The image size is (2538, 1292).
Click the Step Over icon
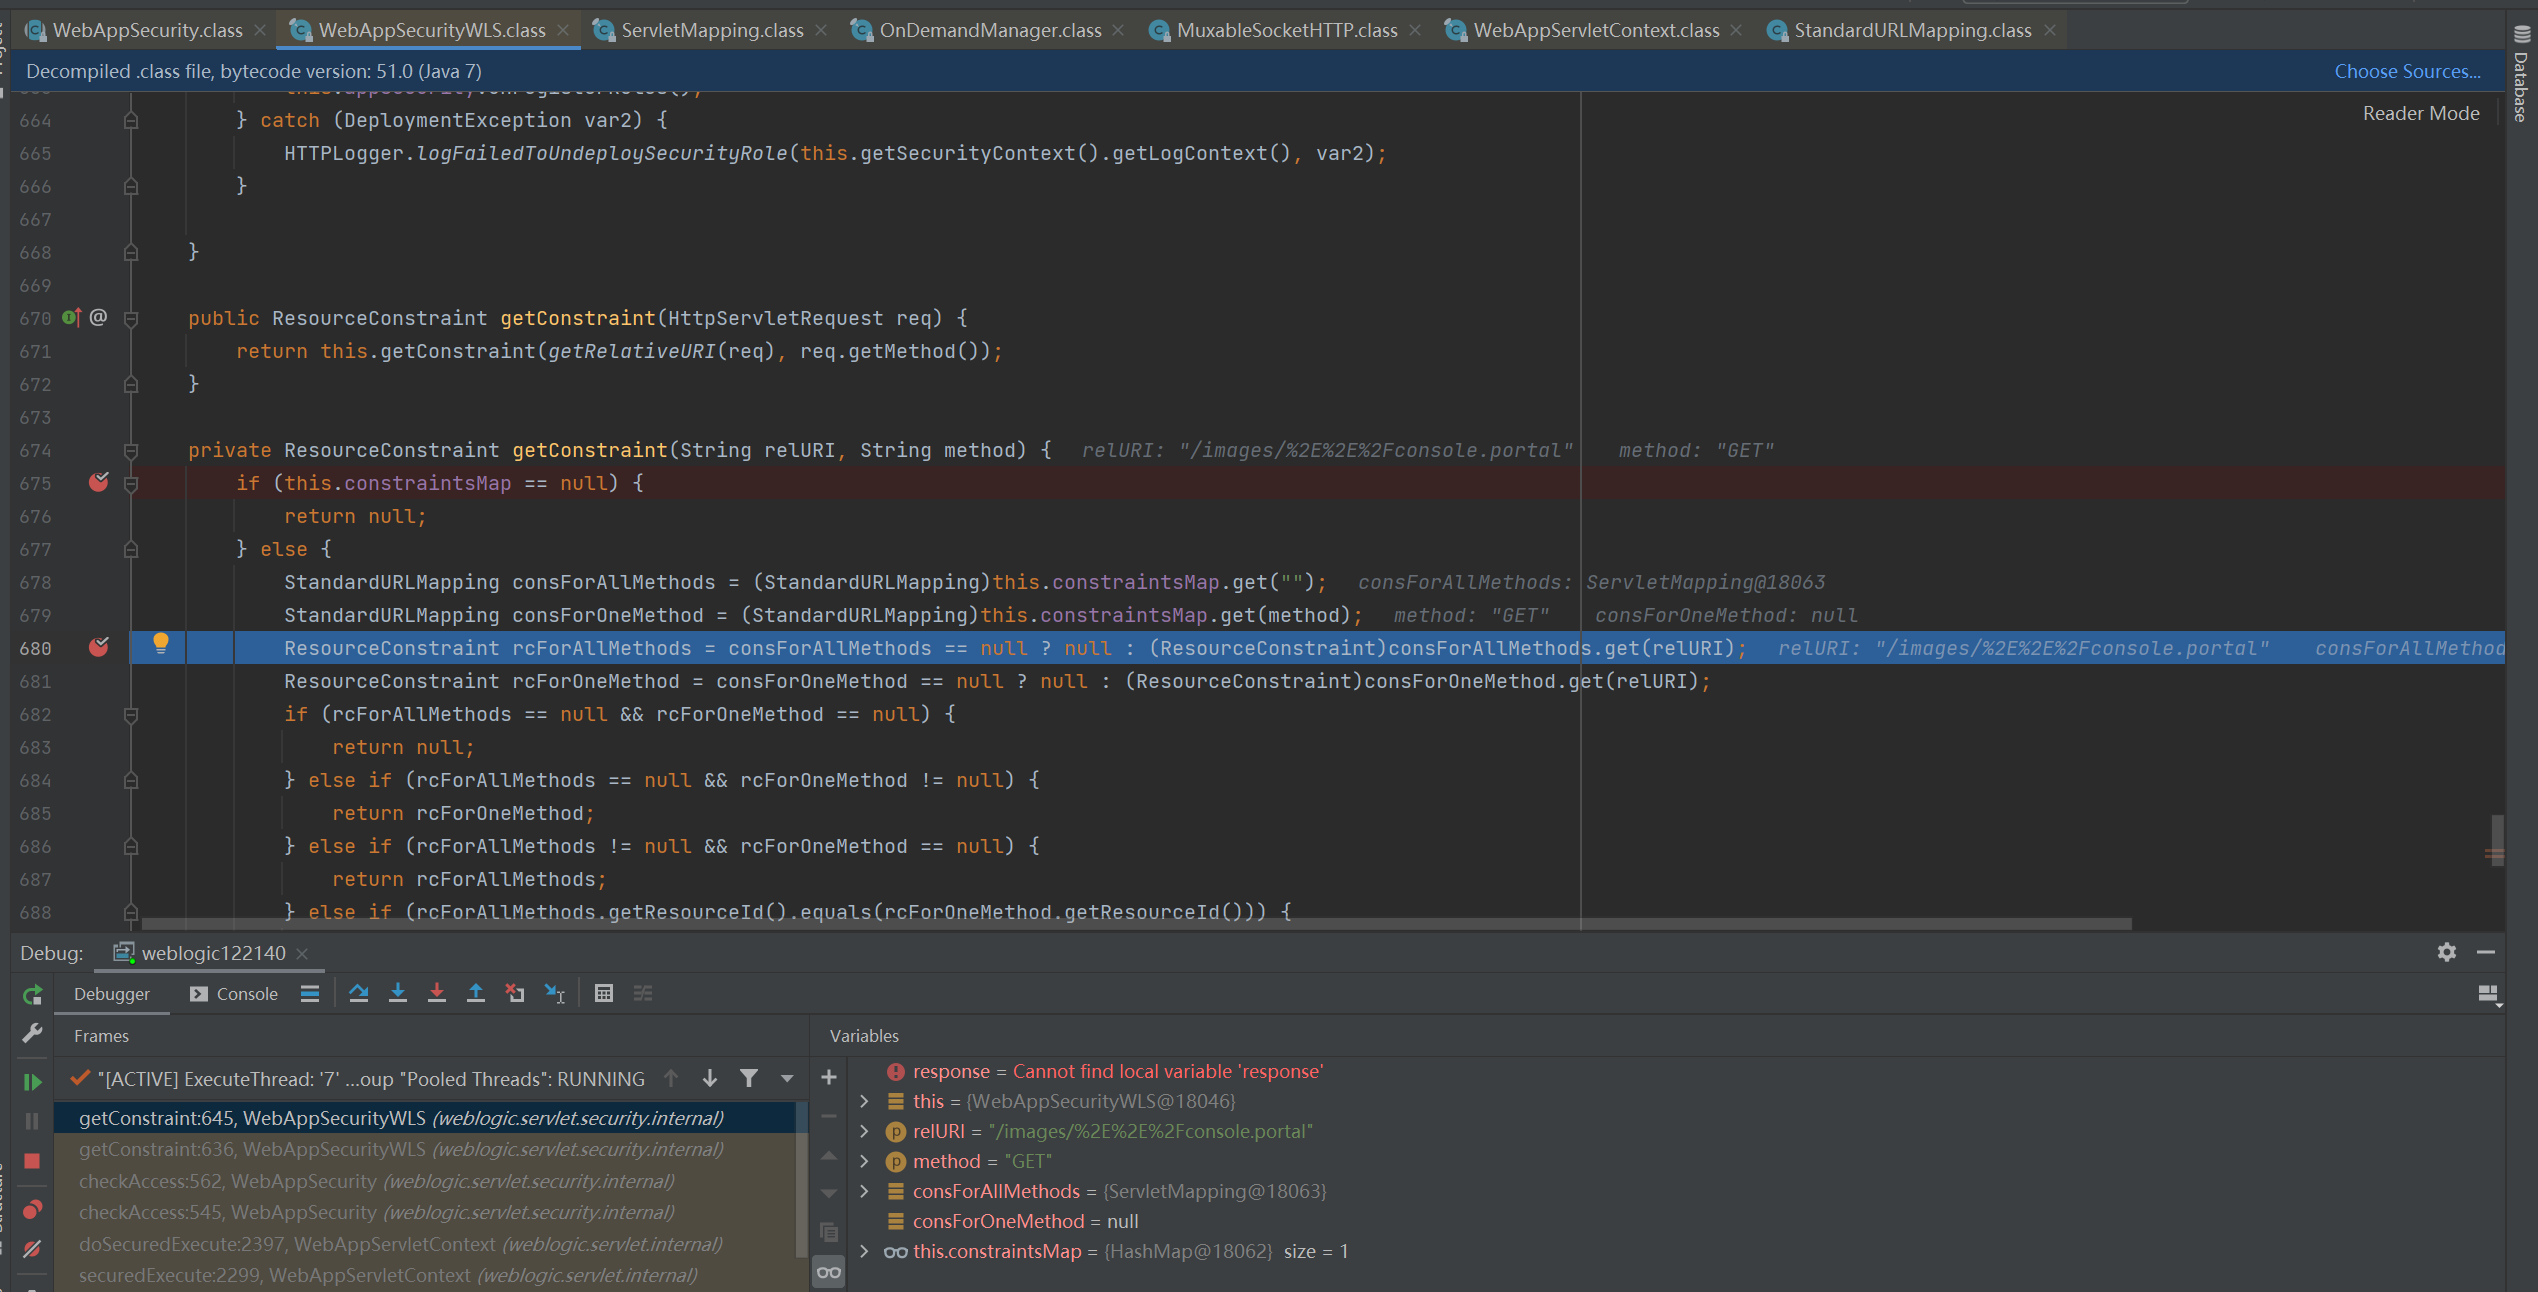pyautogui.click(x=359, y=993)
